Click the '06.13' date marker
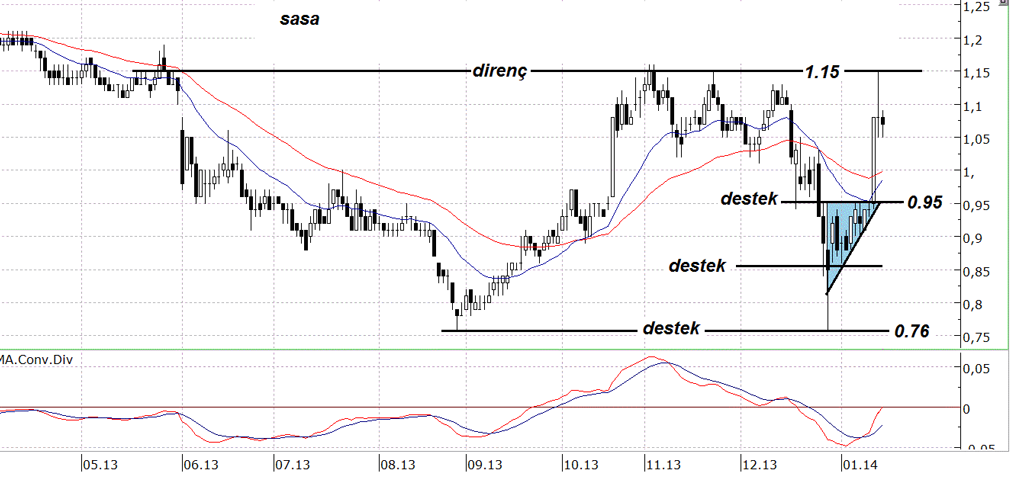 click(200, 466)
